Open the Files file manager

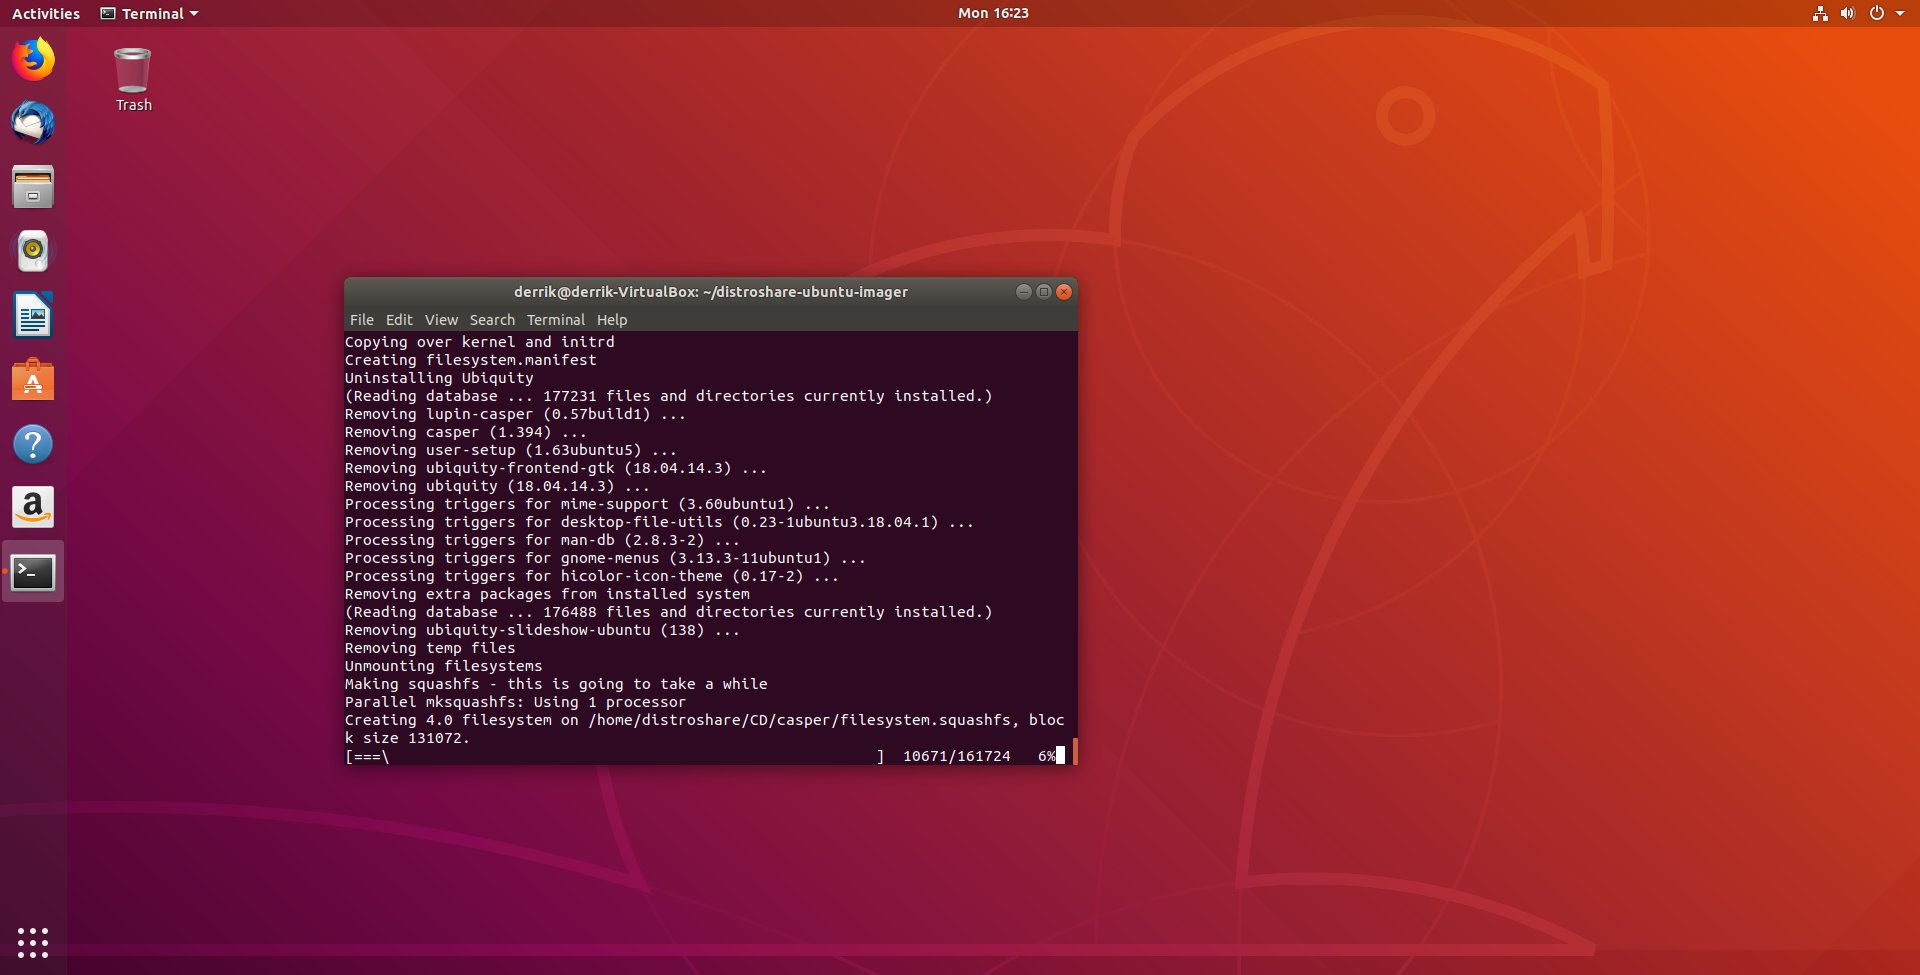tap(33, 187)
